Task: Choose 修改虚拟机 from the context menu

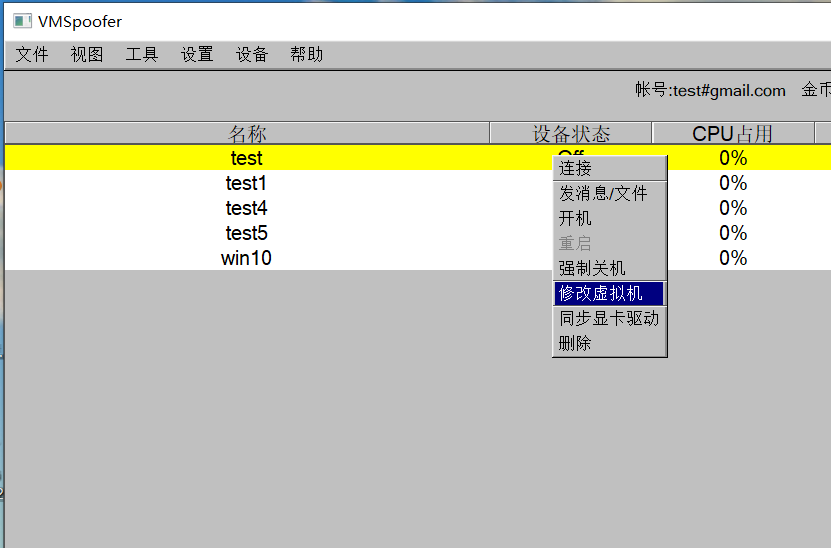Action: 601,293
